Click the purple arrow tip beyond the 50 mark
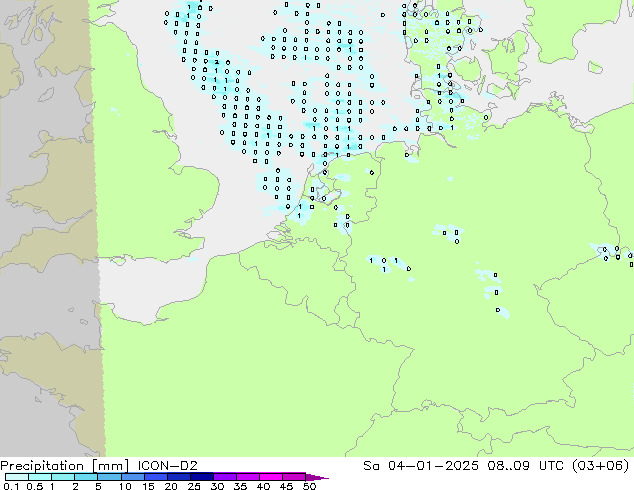Viewport: 634px width, 490px height. (317, 477)
